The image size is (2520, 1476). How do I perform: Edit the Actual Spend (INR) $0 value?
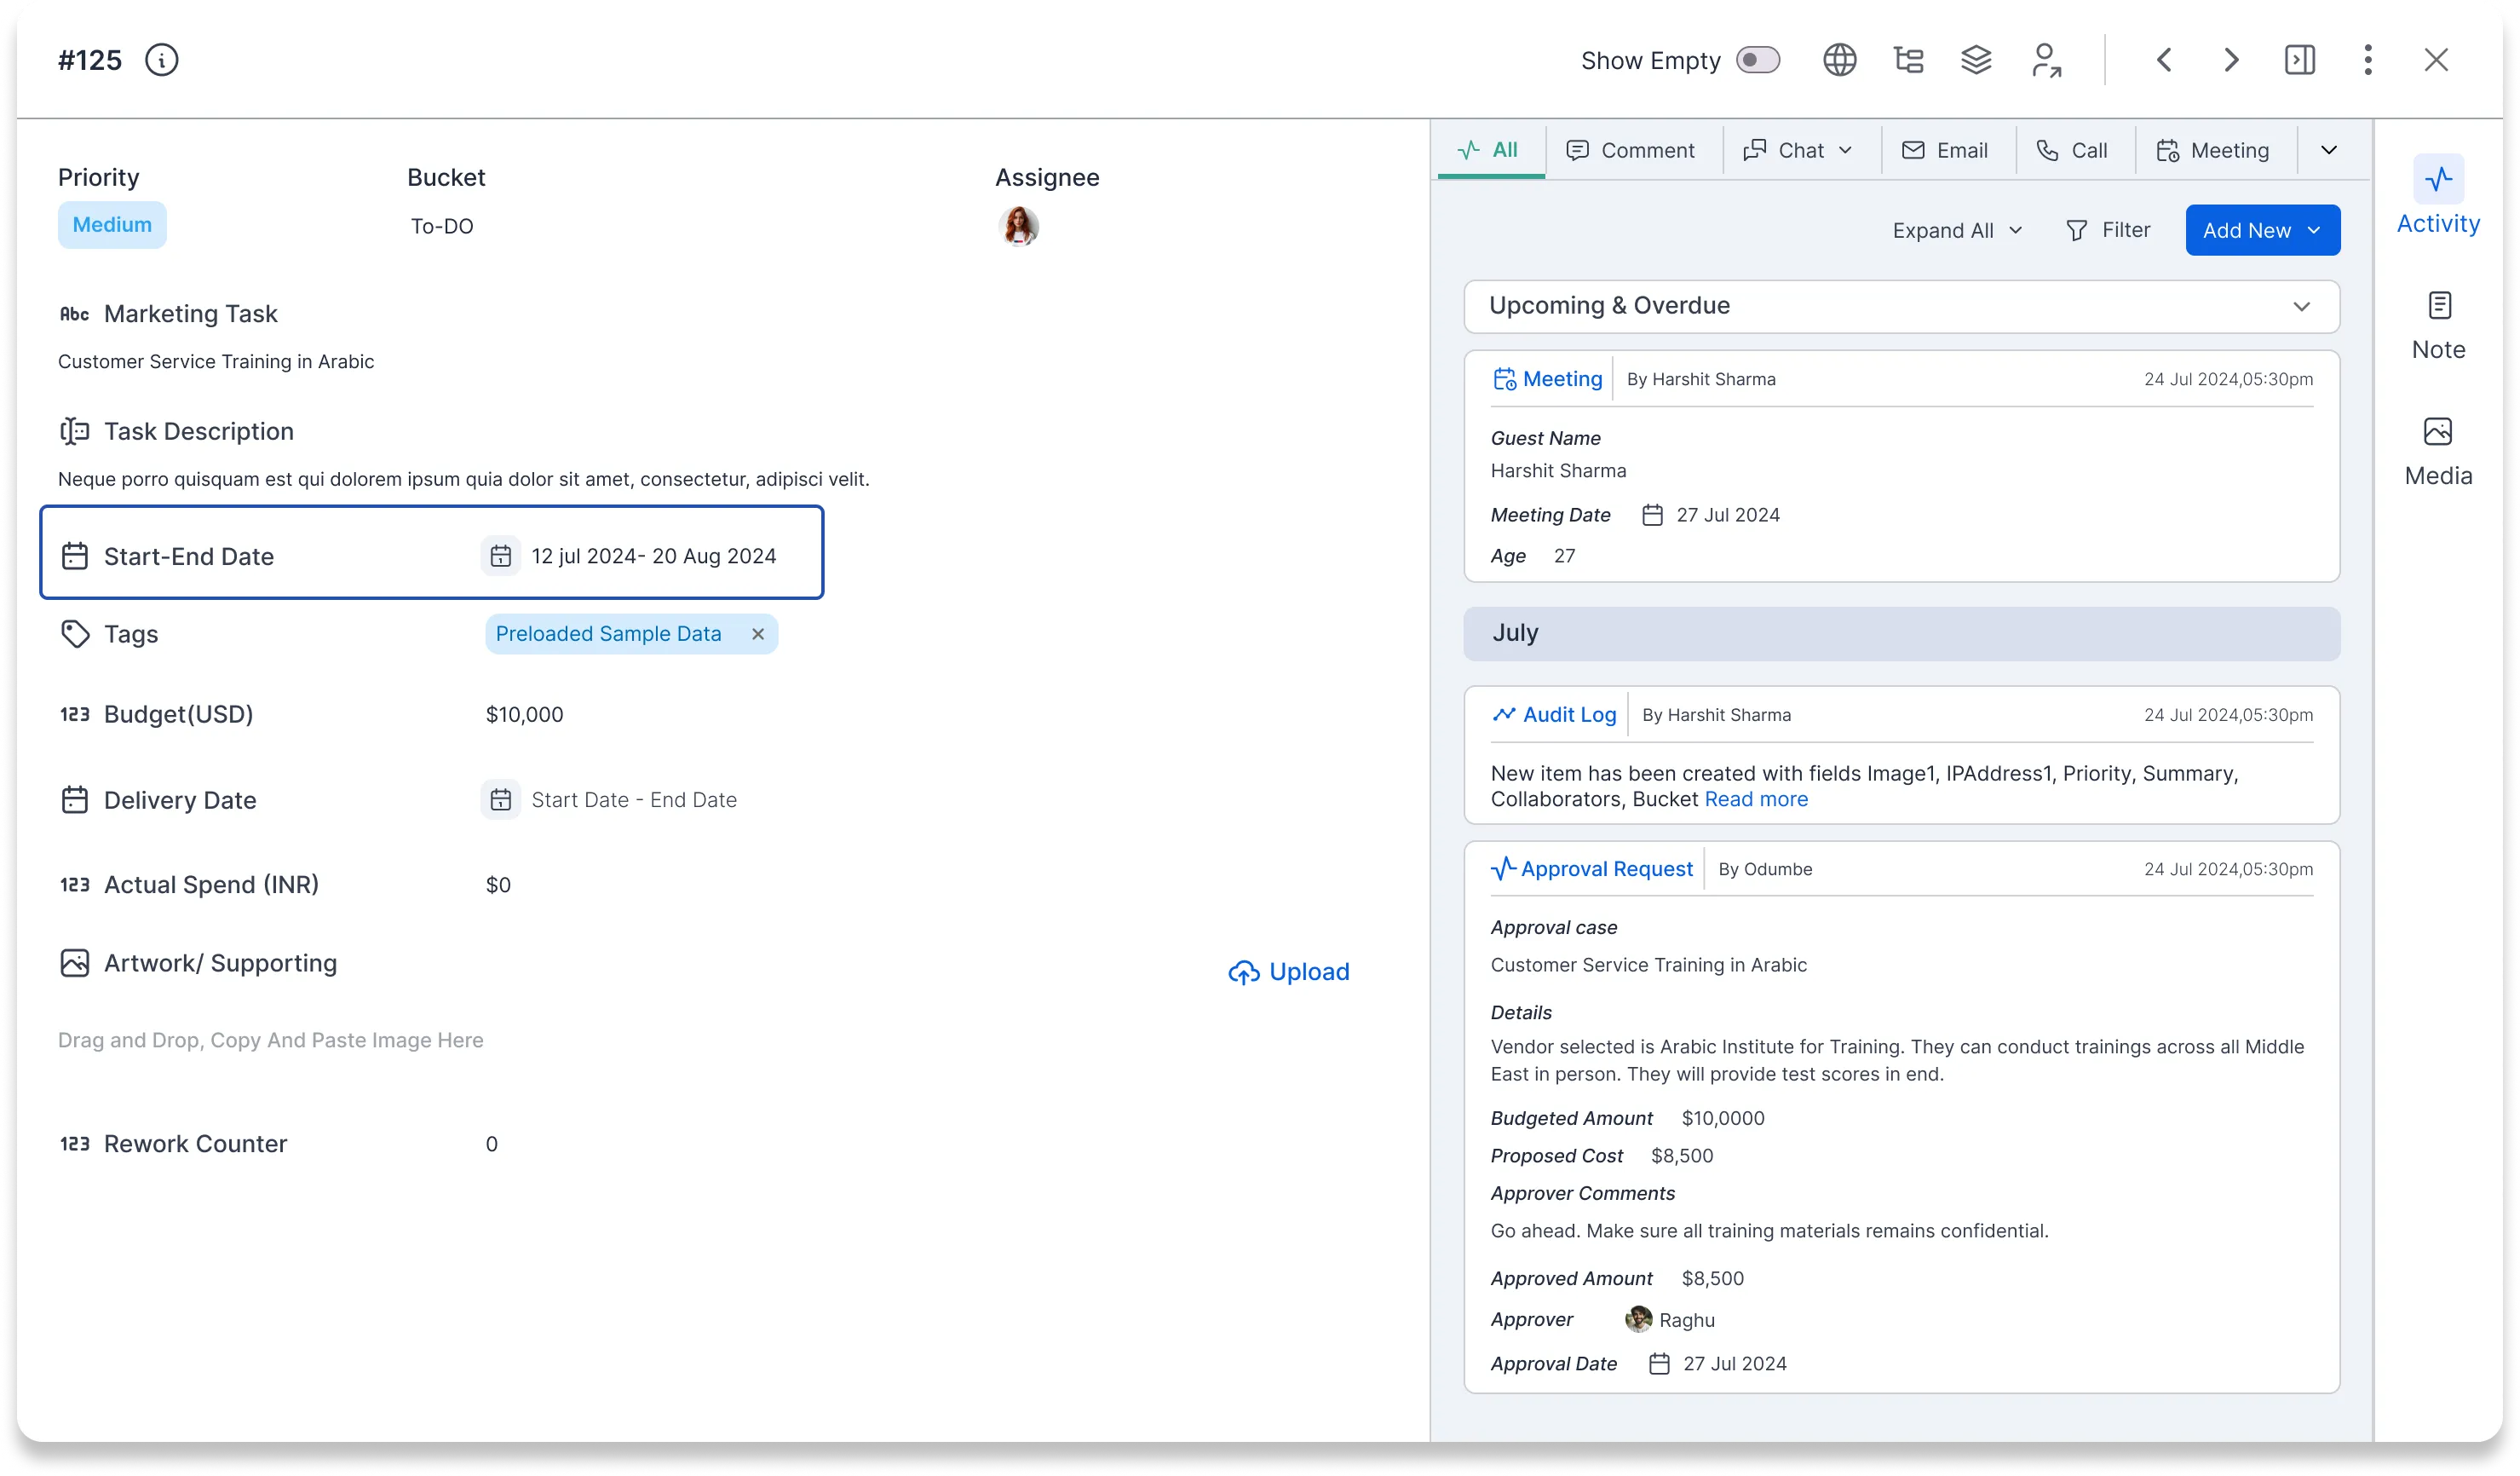[x=498, y=885]
